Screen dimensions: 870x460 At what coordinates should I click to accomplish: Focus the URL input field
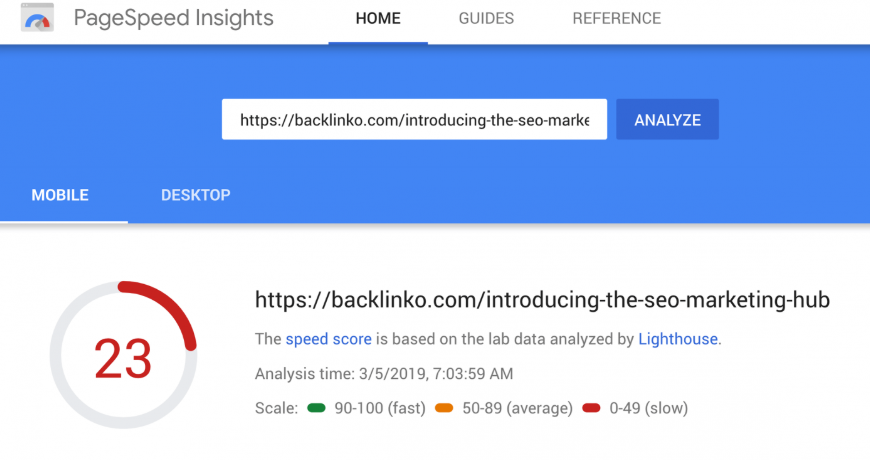click(x=414, y=119)
